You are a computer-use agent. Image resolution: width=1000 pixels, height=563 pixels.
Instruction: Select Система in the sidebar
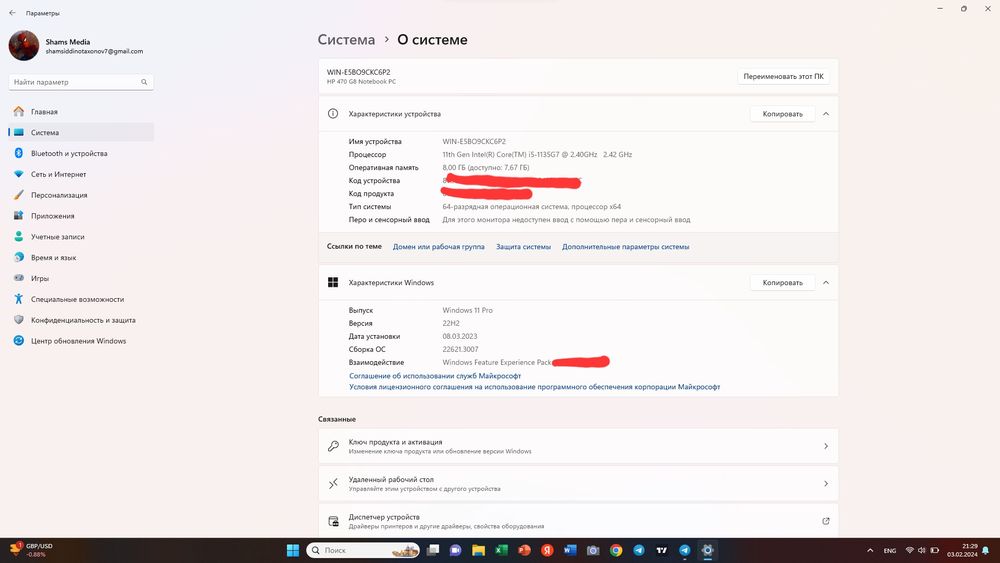(x=81, y=133)
